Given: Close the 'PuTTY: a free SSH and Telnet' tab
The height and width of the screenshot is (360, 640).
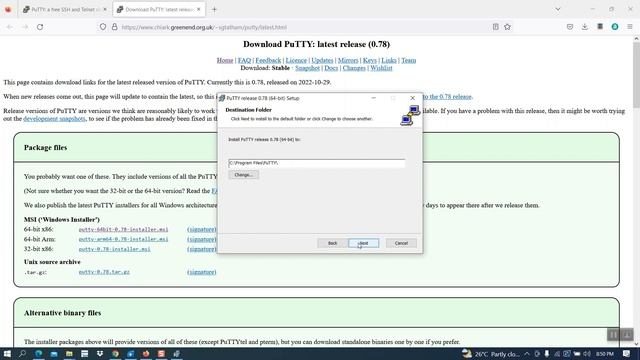Looking at the screenshot, I should [x=105, y=9].
